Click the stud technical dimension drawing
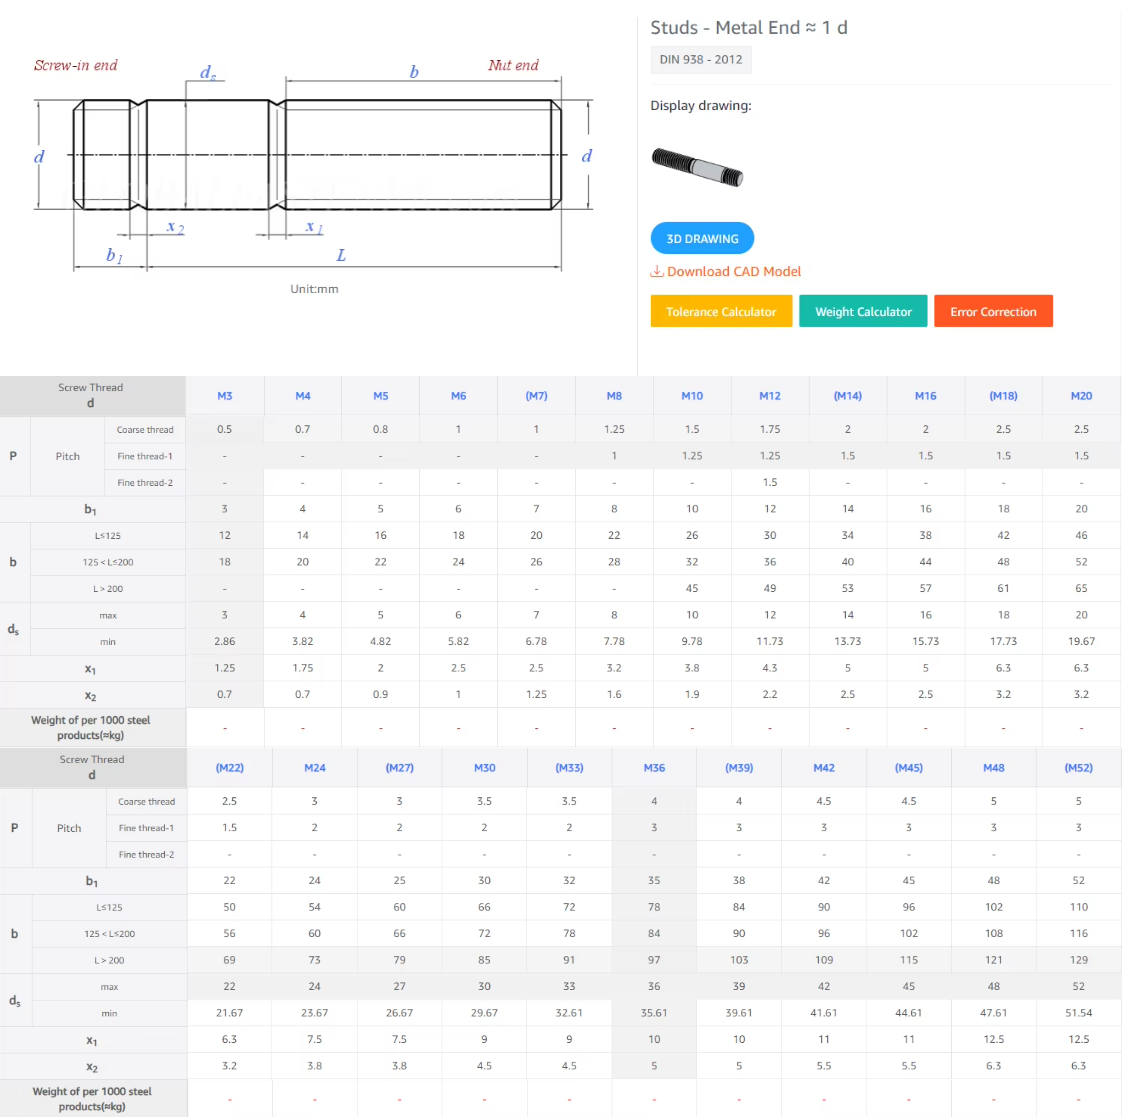Image resolution: width=1122 pixels, height=1119 pixels. (x=313, y=165)
